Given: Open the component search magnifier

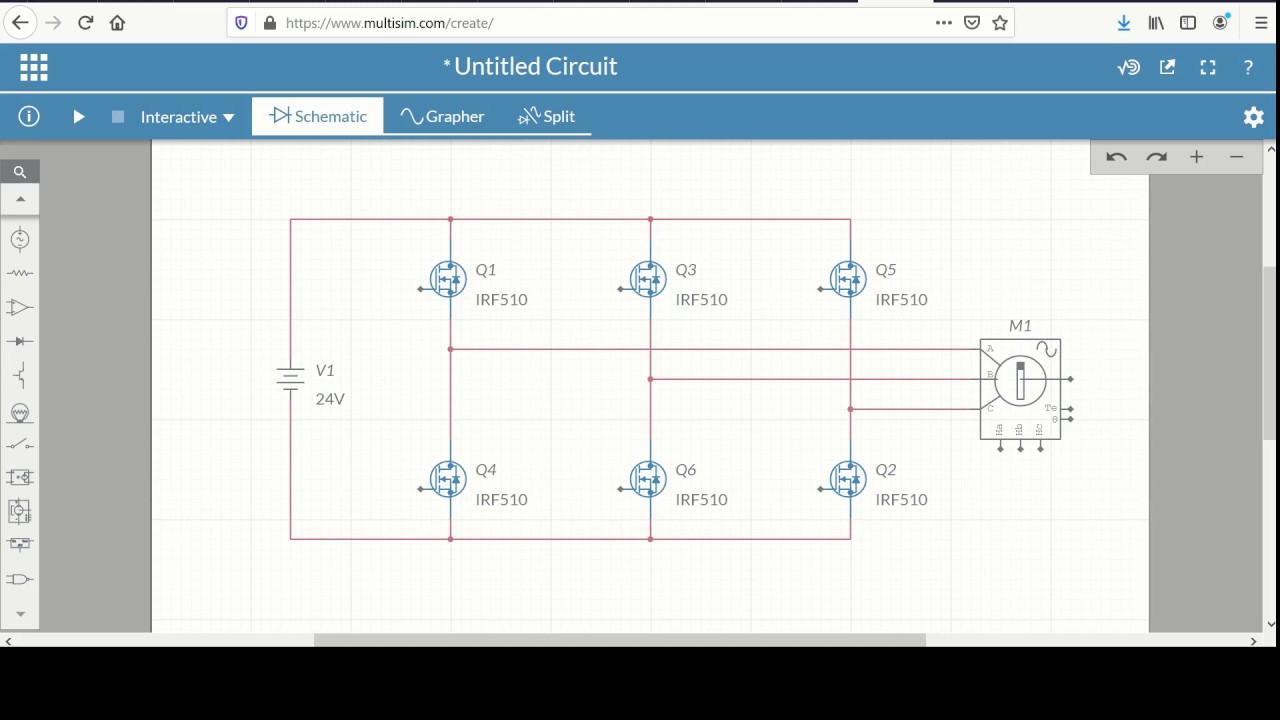Looking at the screenshot, I should (x=20, y=172).
